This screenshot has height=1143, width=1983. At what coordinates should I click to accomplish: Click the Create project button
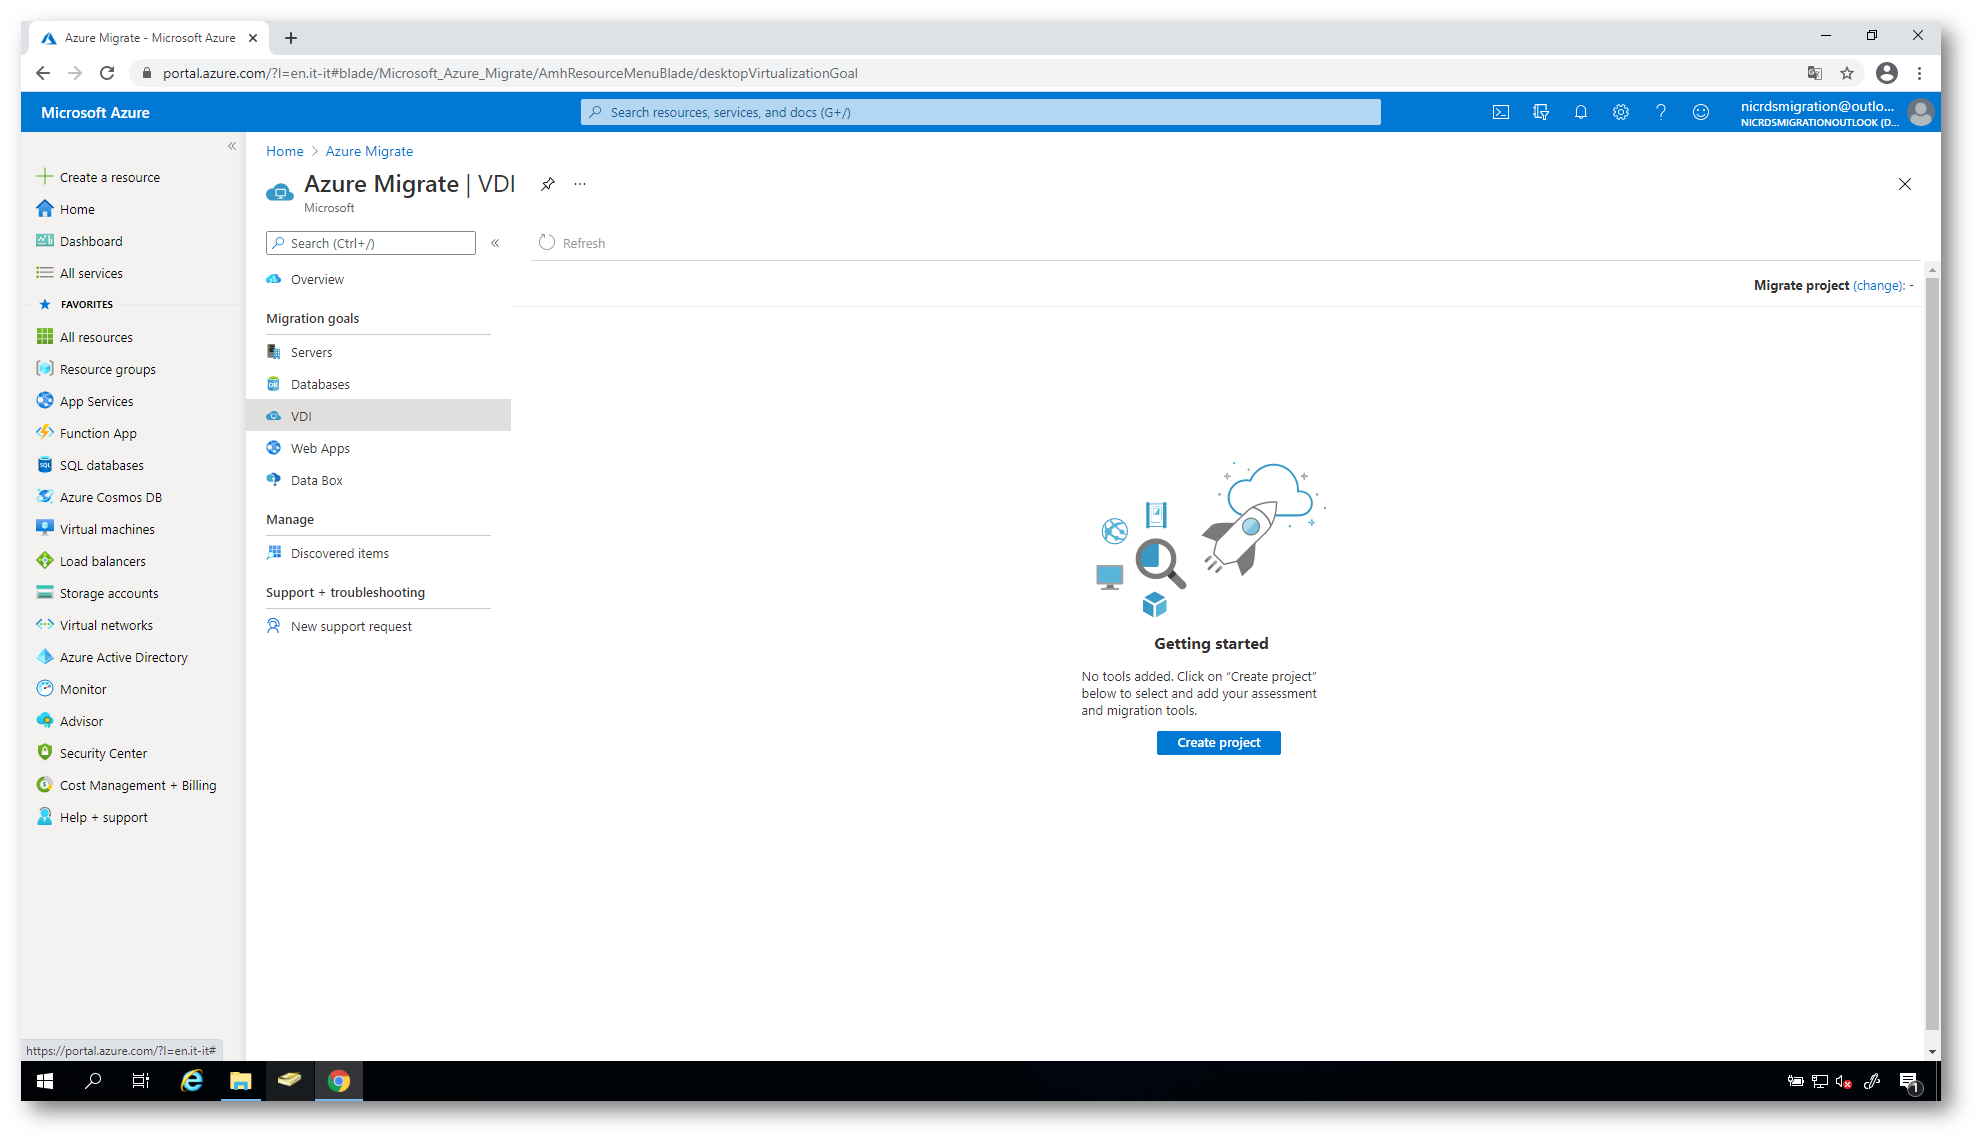1218,742
